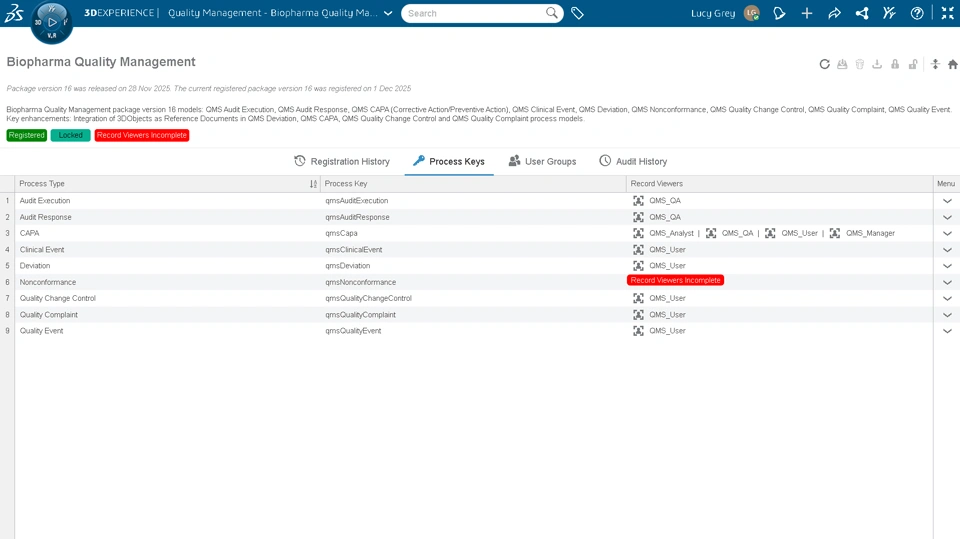The image size is (960, 539).
Task: Click QMS_User viewer in Quality Complaint row
Action: click(667, 314)
